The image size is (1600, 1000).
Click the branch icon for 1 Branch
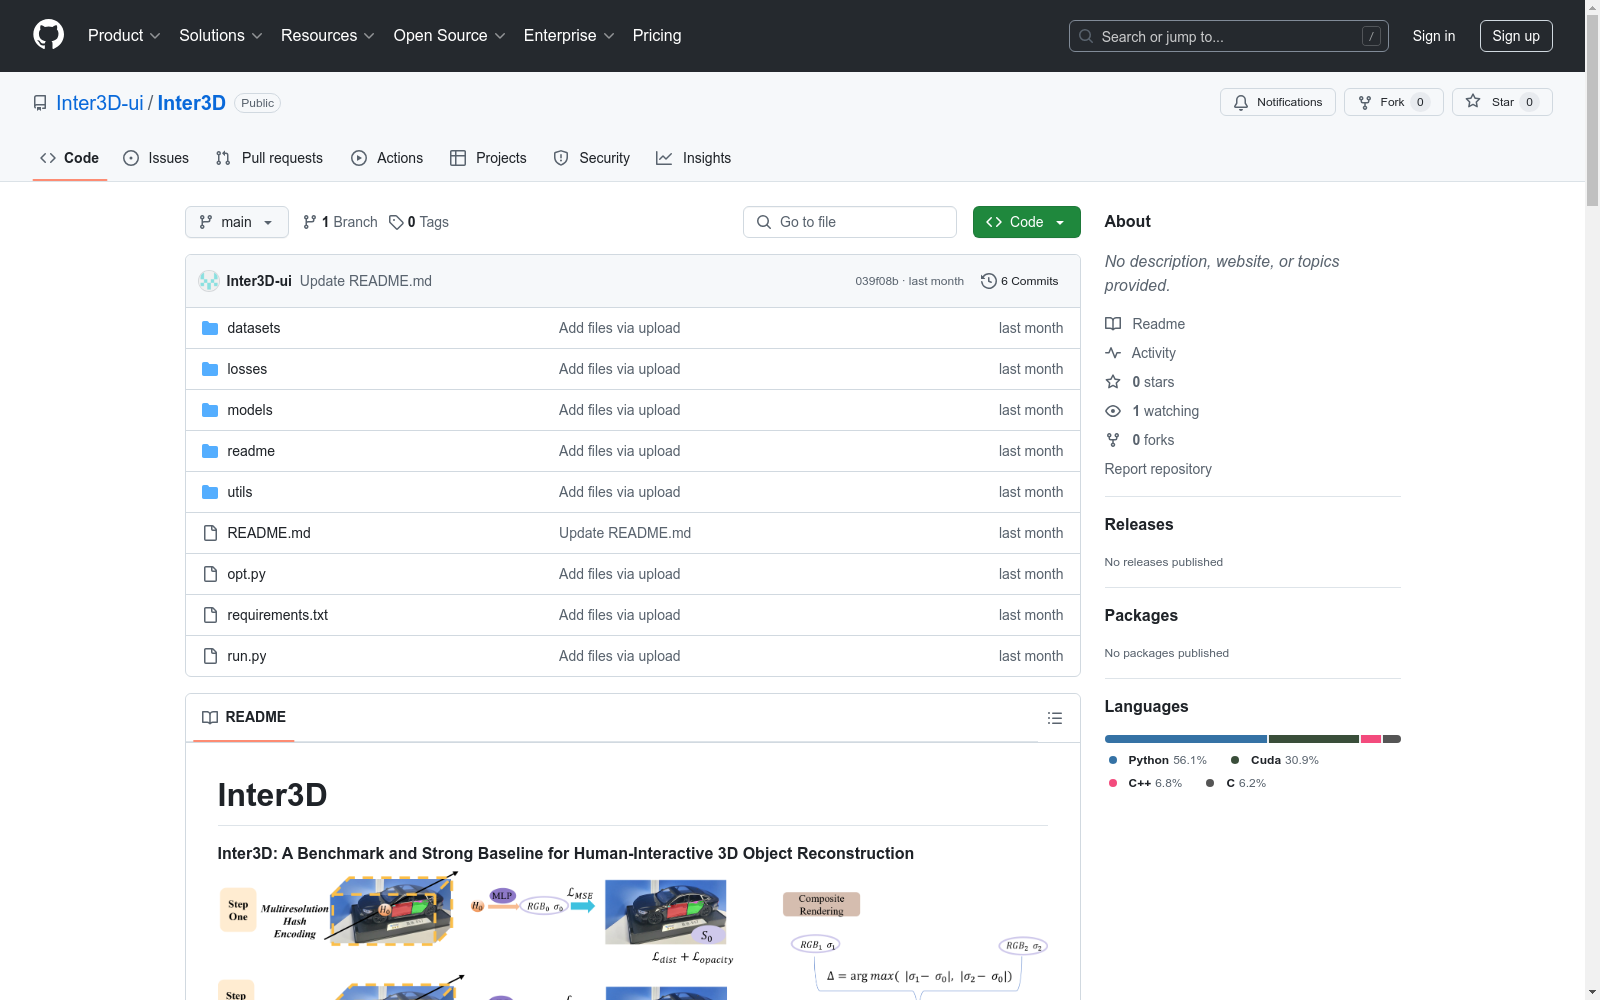(310, 222)
